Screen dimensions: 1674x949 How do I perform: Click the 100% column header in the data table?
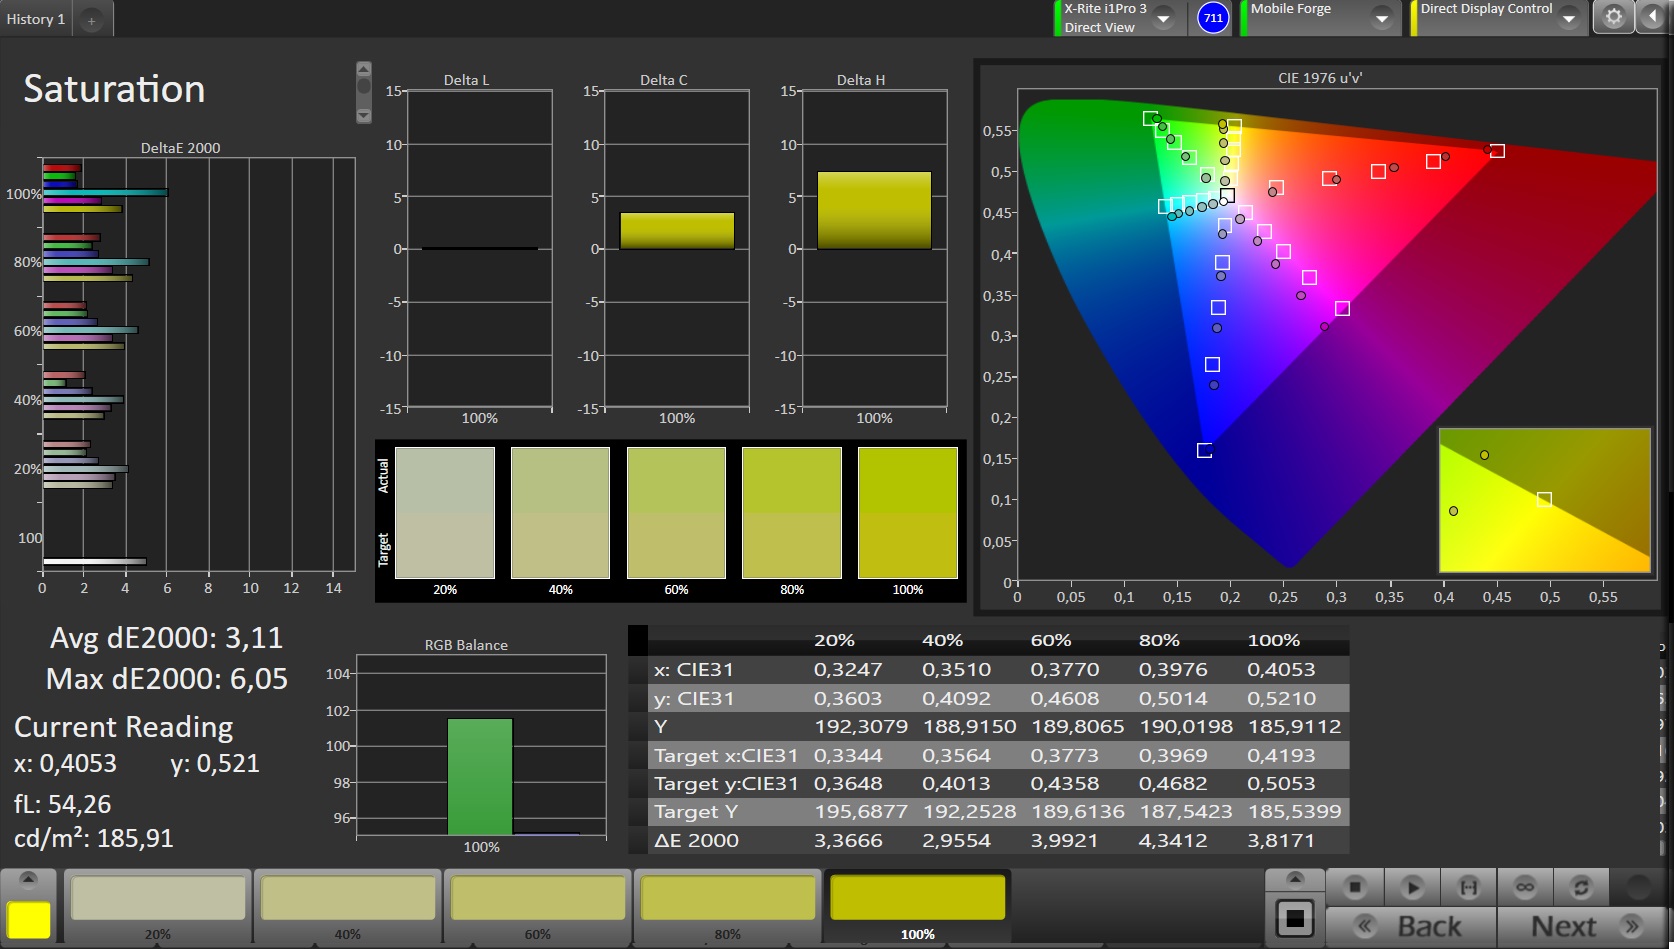point(1273,640)
